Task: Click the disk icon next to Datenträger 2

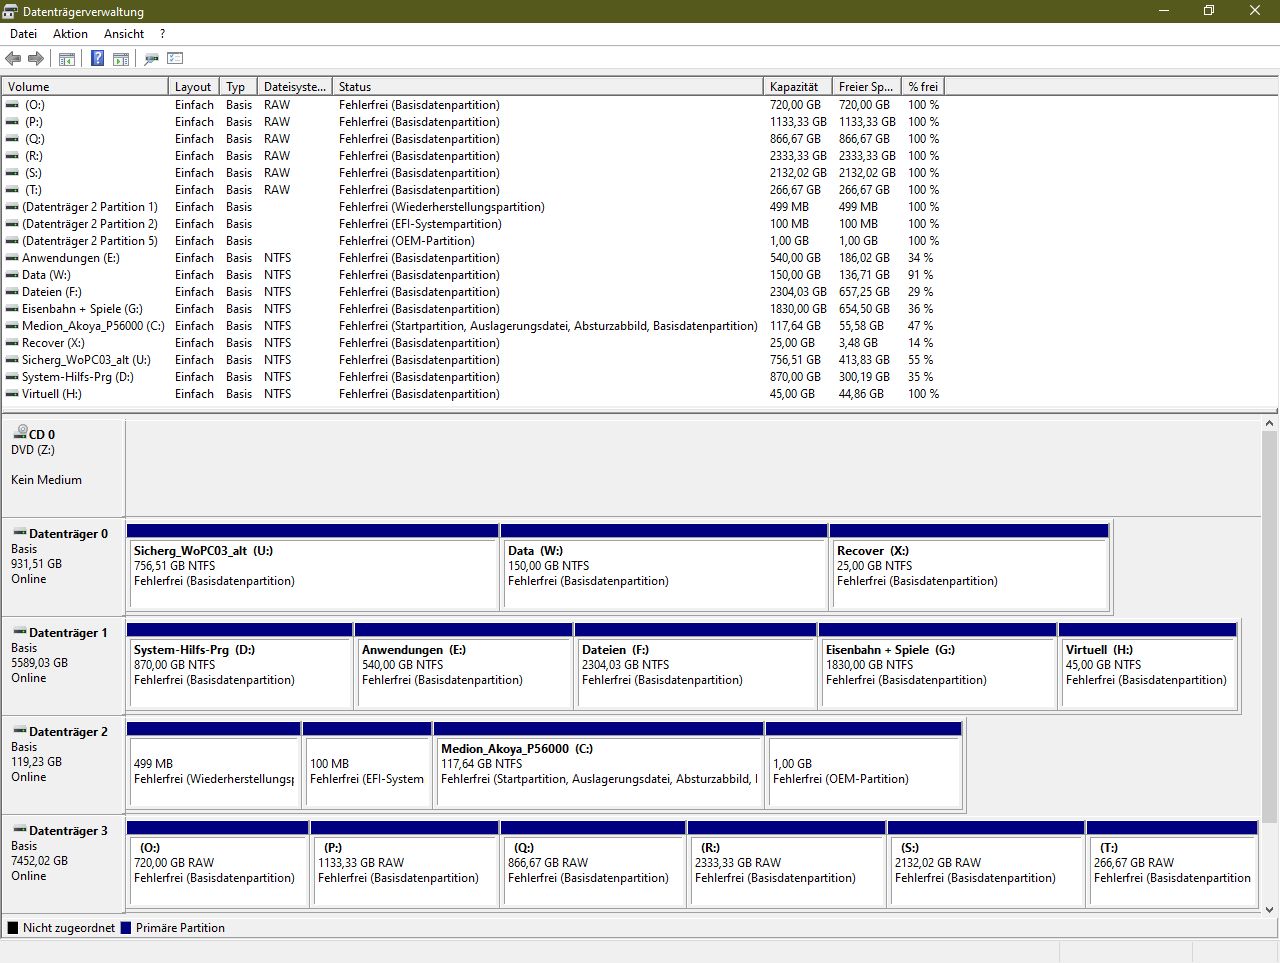Action: pos(20,731)
